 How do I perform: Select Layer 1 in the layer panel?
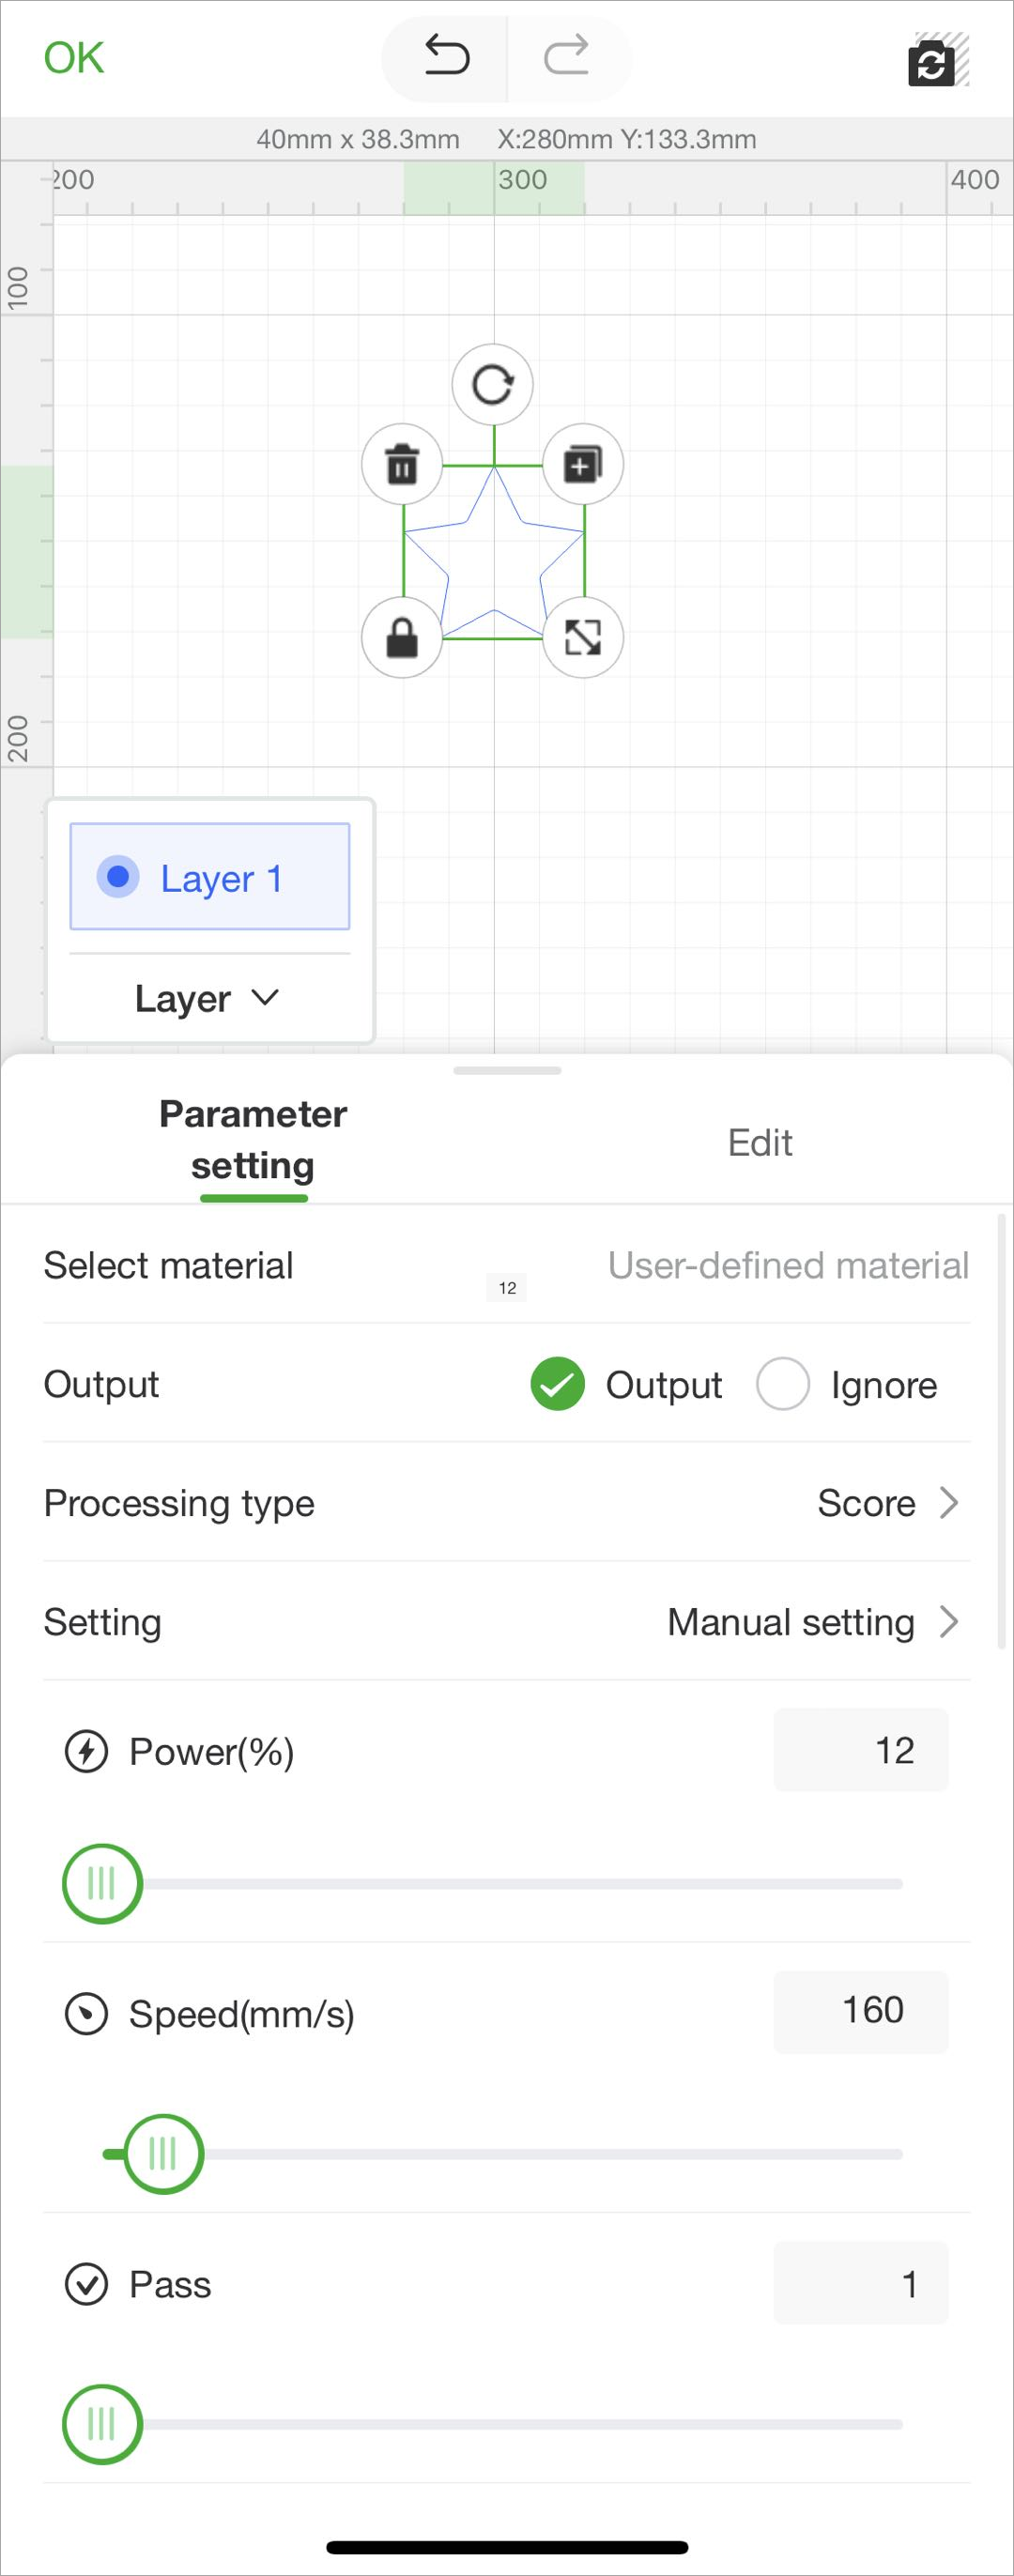click(209, 877)
